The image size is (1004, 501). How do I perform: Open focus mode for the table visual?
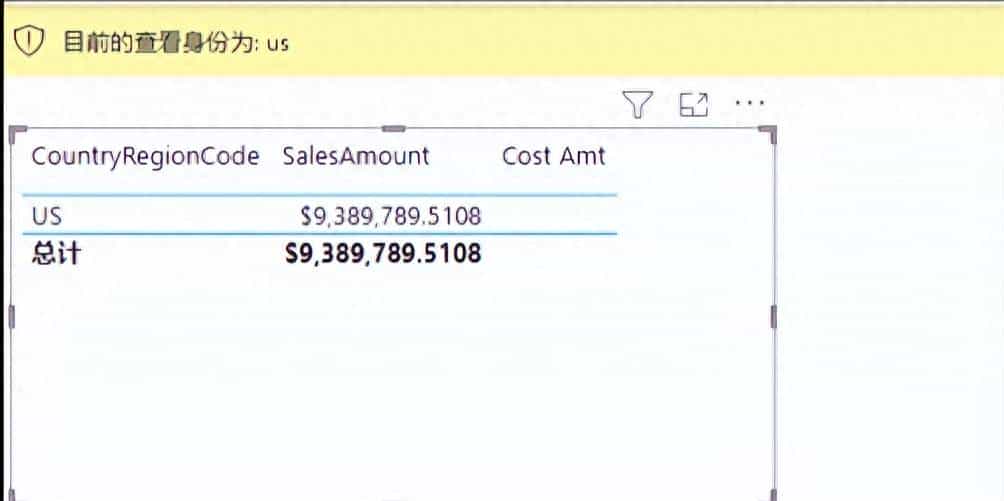(693, 104)
